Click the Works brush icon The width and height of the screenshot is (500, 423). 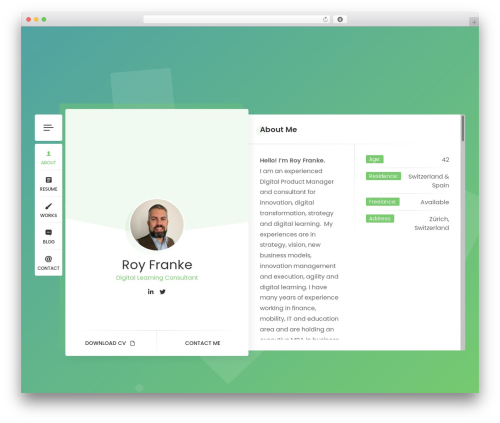(x=49, y=206)
